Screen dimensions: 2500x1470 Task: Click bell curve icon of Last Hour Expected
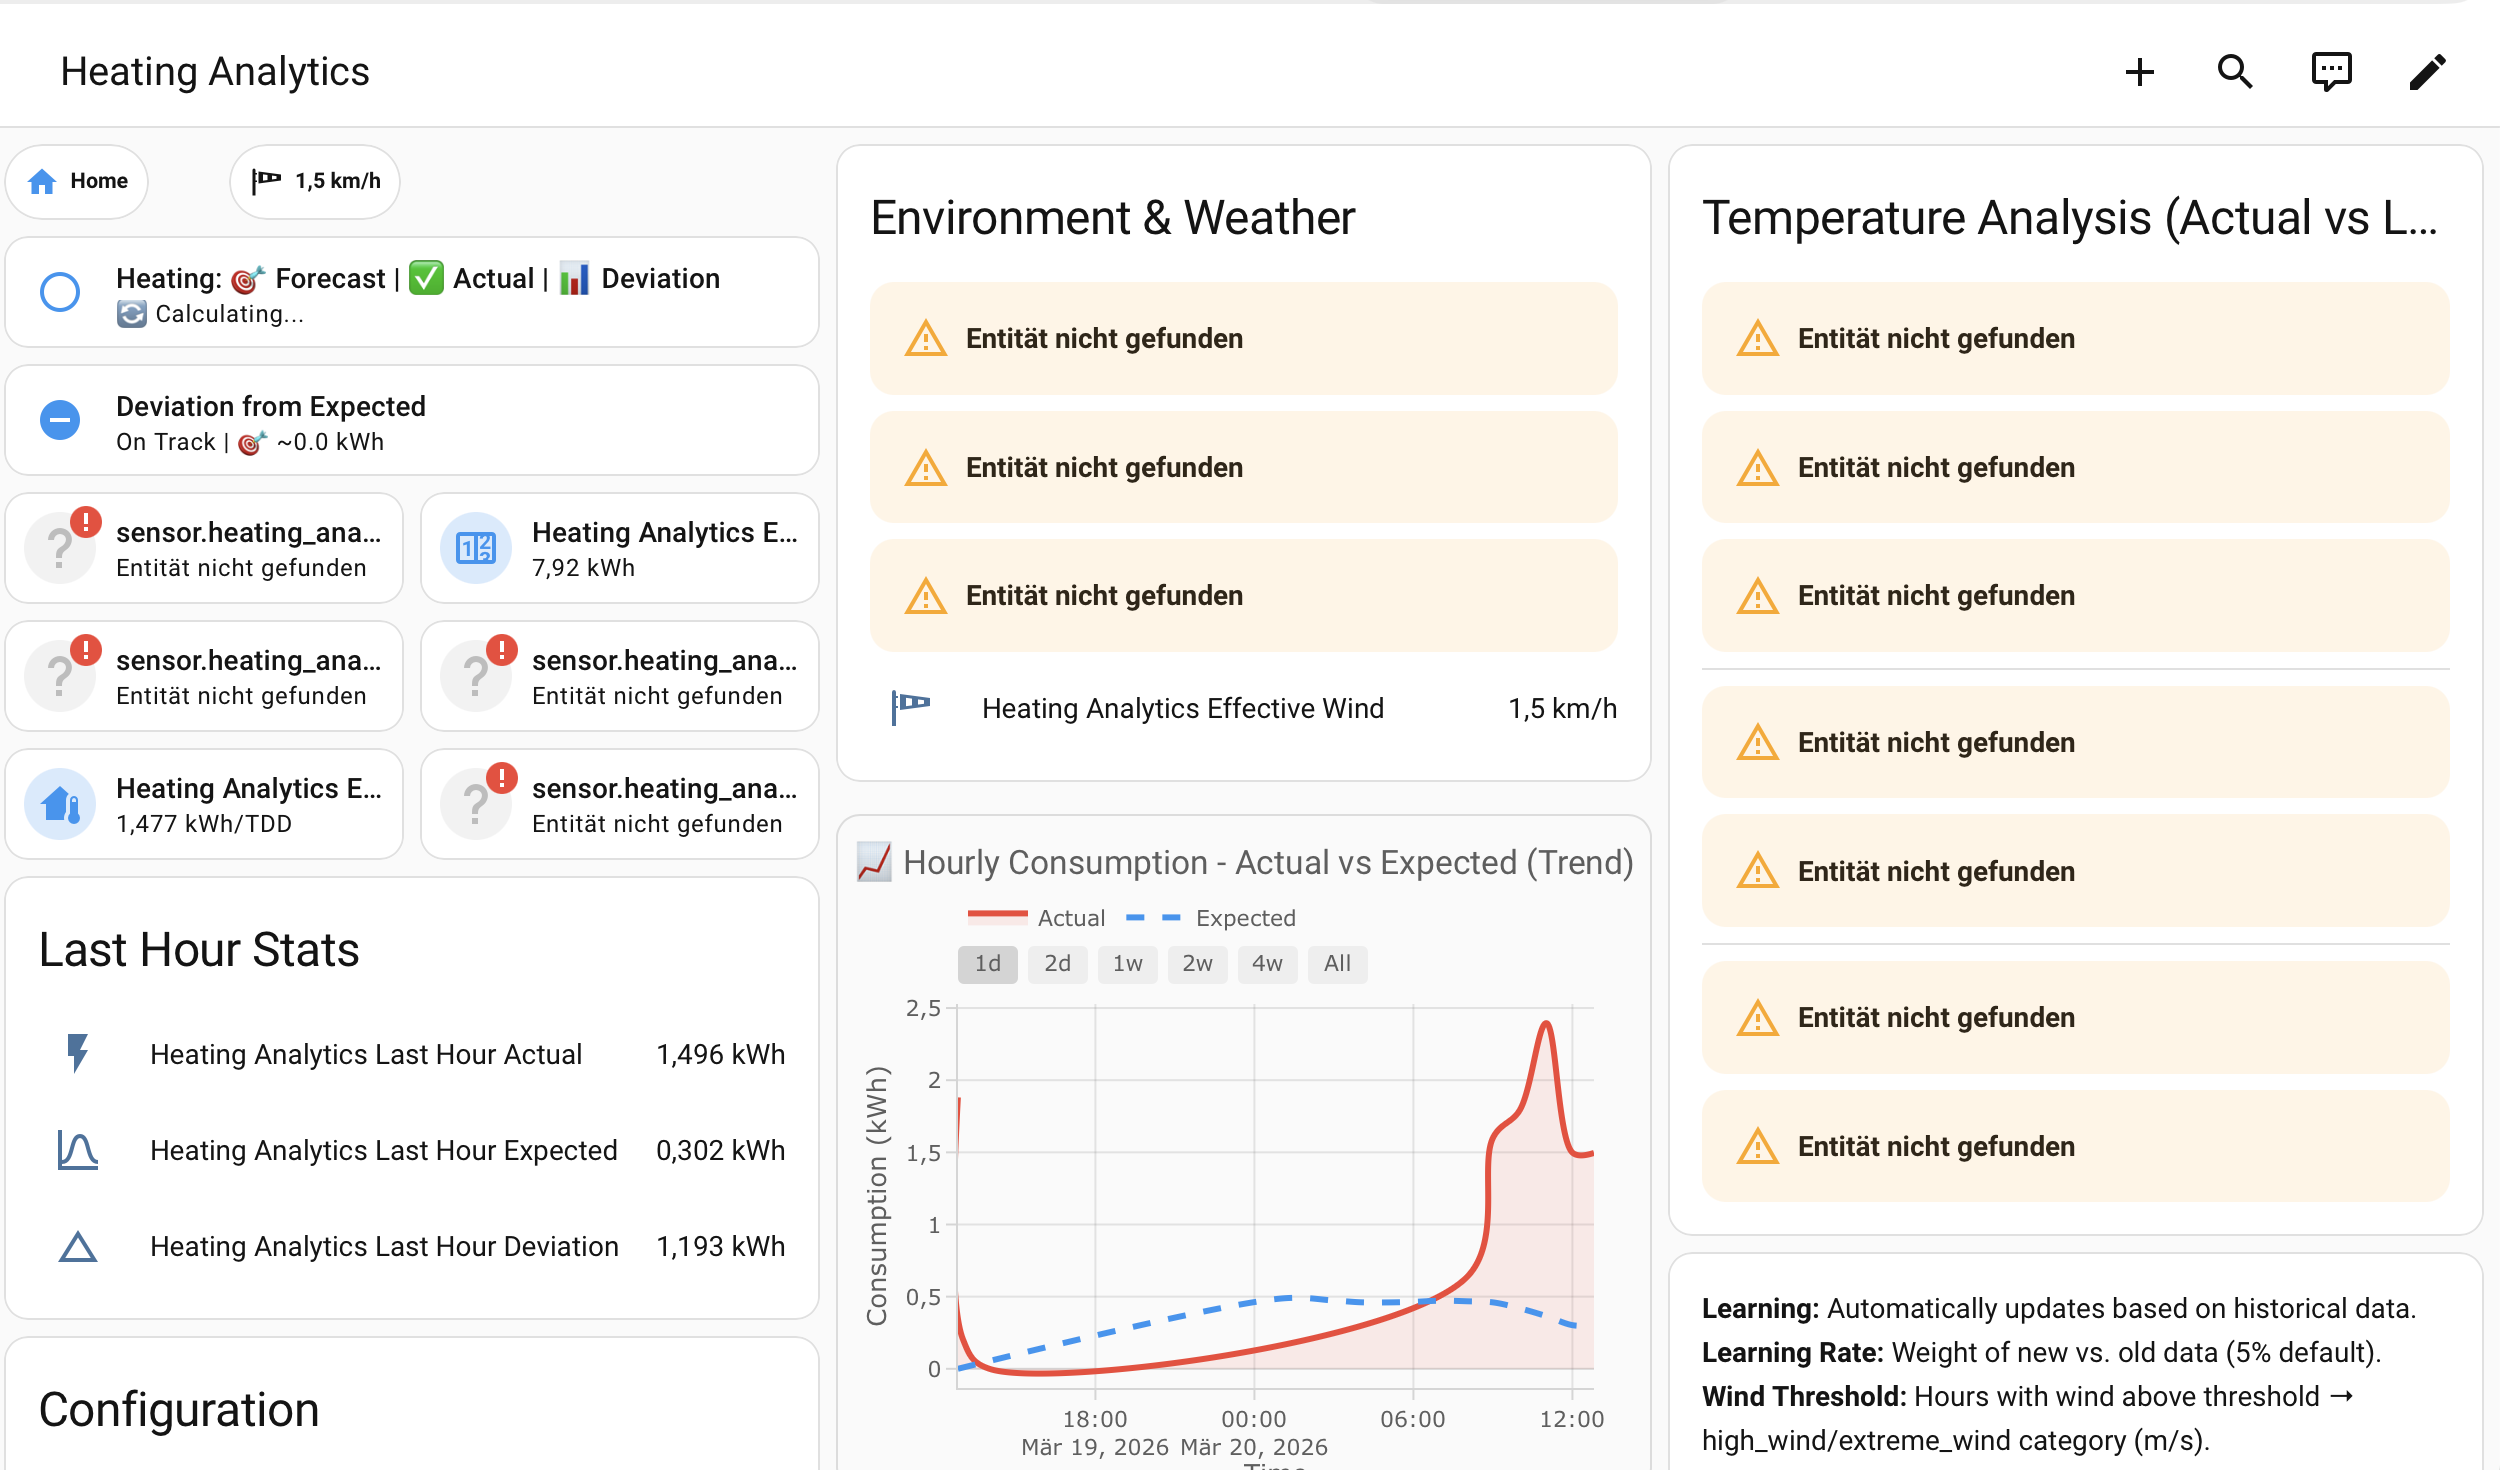point(77,1150)
